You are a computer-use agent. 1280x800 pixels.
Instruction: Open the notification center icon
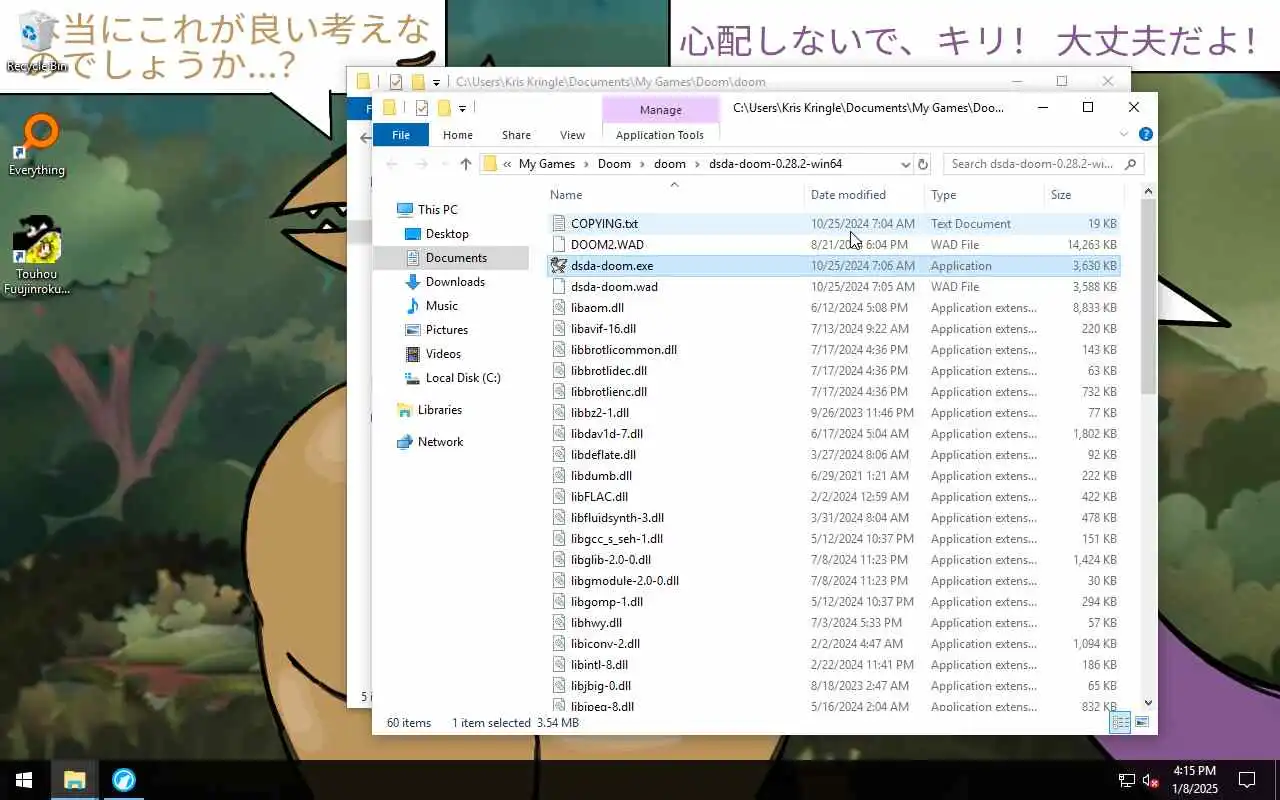(x=1247, y=780)
